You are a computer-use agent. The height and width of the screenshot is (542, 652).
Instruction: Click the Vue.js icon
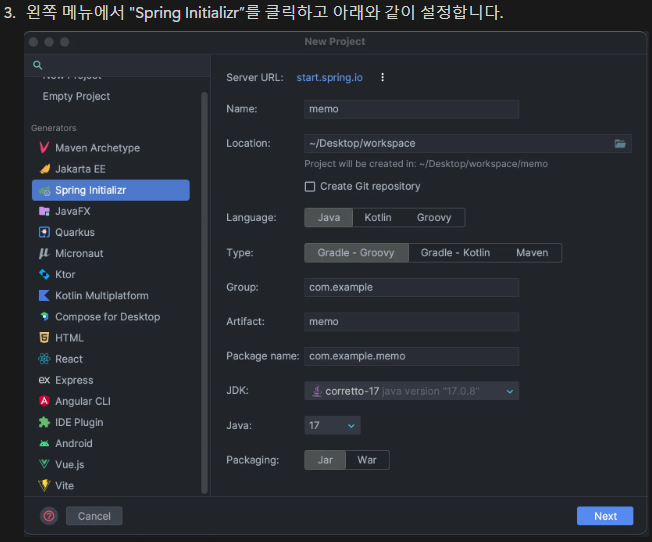44,464
